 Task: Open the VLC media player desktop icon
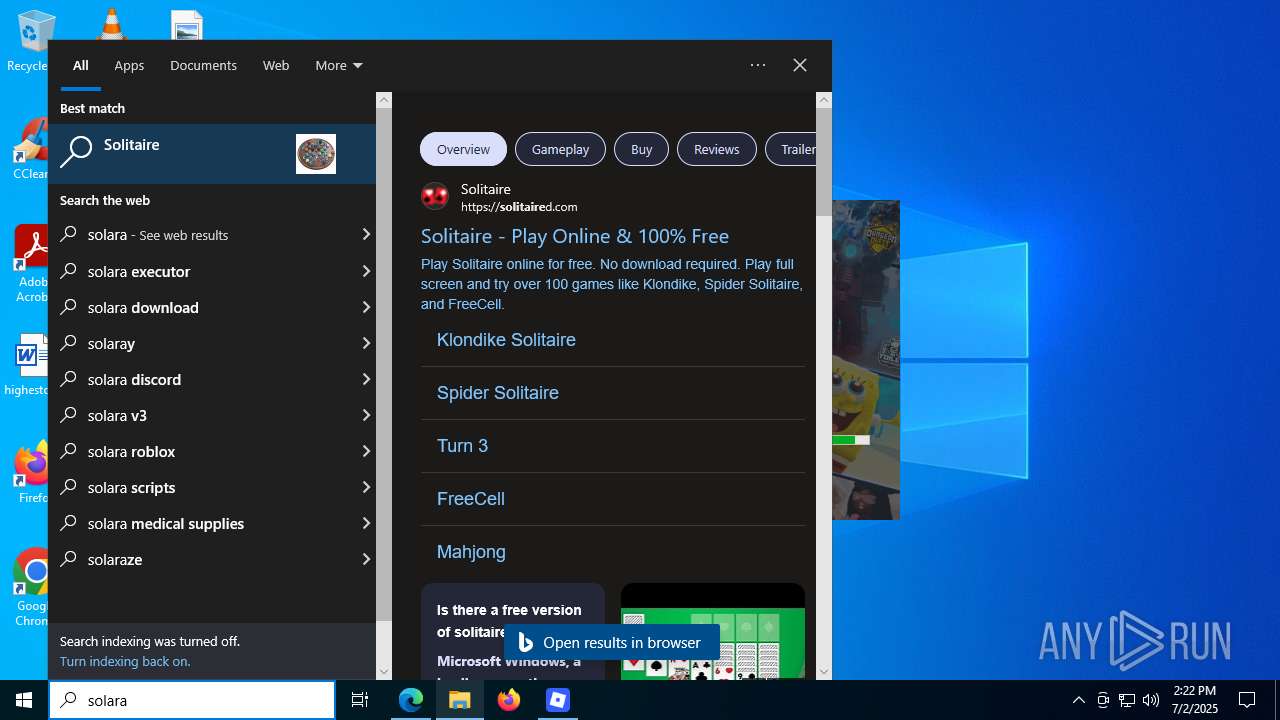(x=111, y=24)
